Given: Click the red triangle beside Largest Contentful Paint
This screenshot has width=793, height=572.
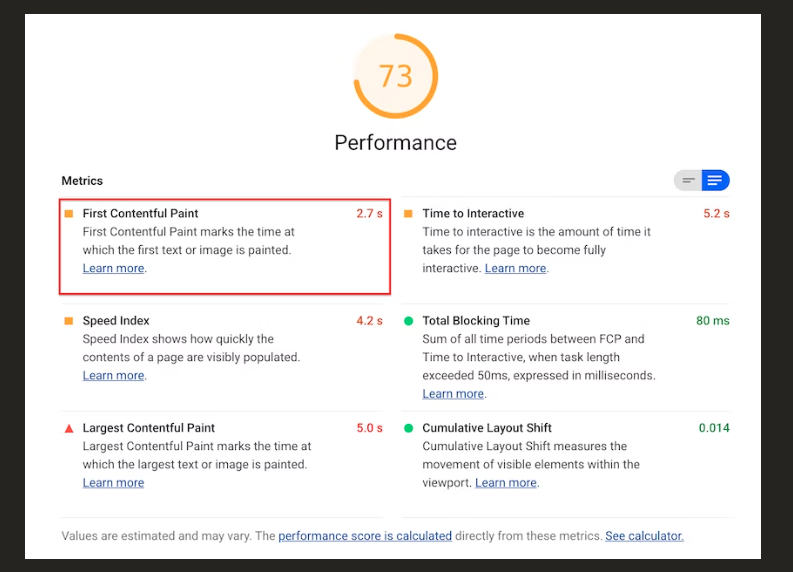Looking at the screenshot, I should [x=69, y=428].
